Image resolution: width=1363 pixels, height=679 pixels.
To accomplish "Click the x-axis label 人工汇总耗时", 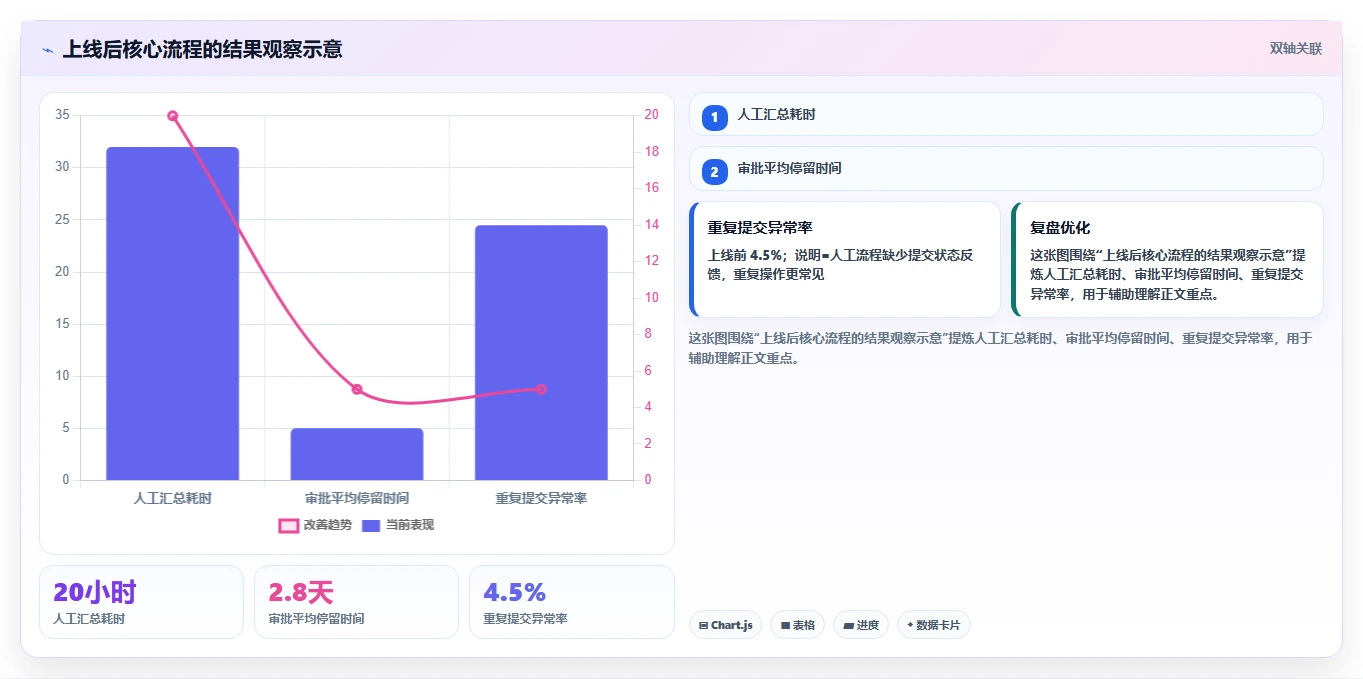I will [x=172, y=497].
